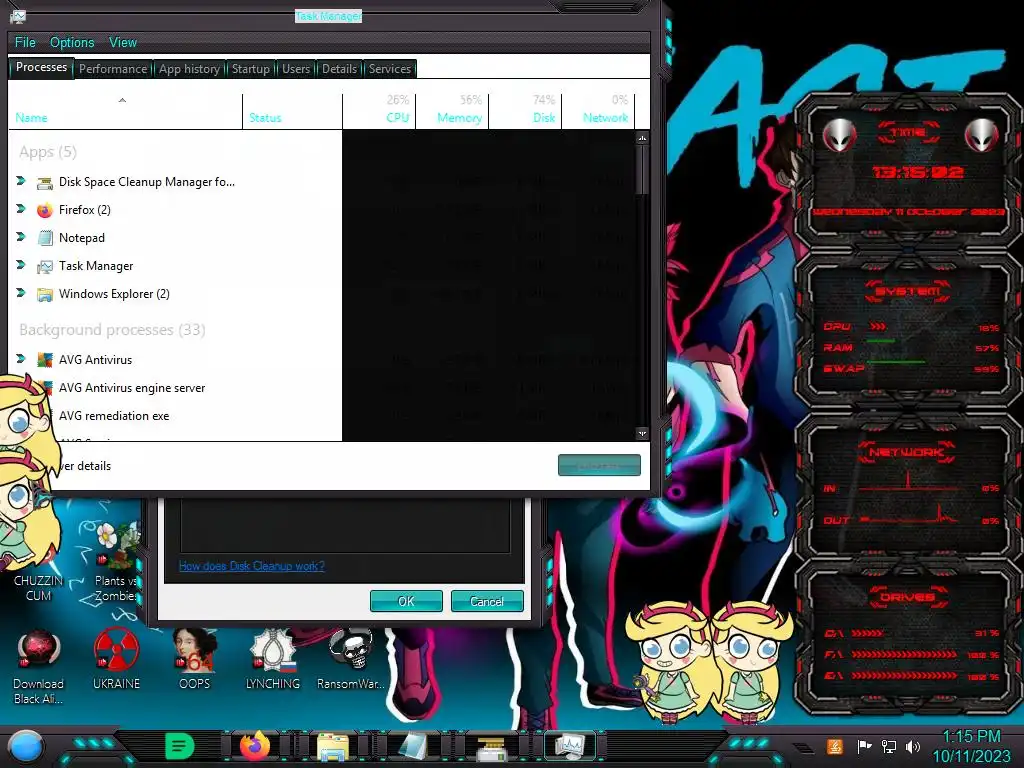This screenshot has width=1024, height=768.
Task: Switch to the Performance tab
Action: tap(113, 69)
